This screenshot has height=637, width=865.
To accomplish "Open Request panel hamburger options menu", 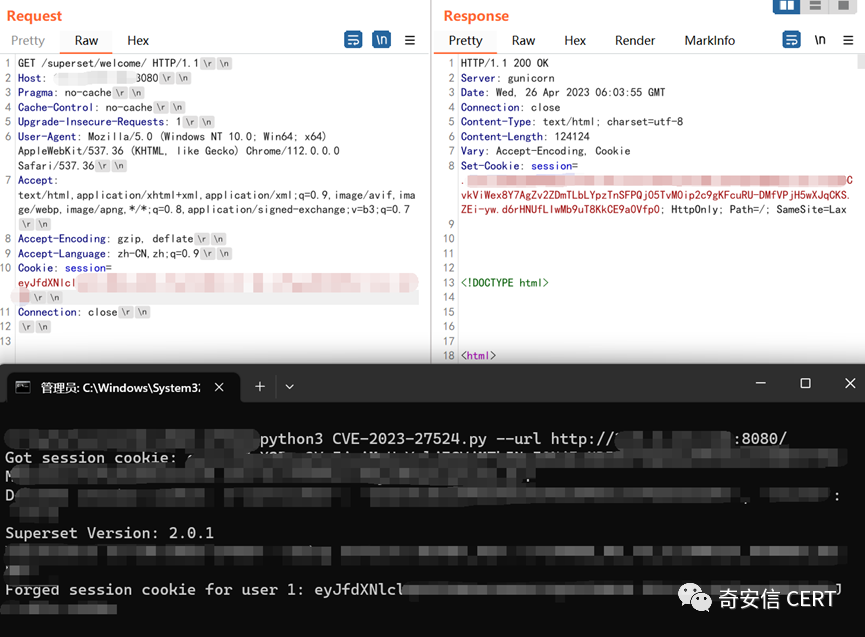I will pos(410,40).
